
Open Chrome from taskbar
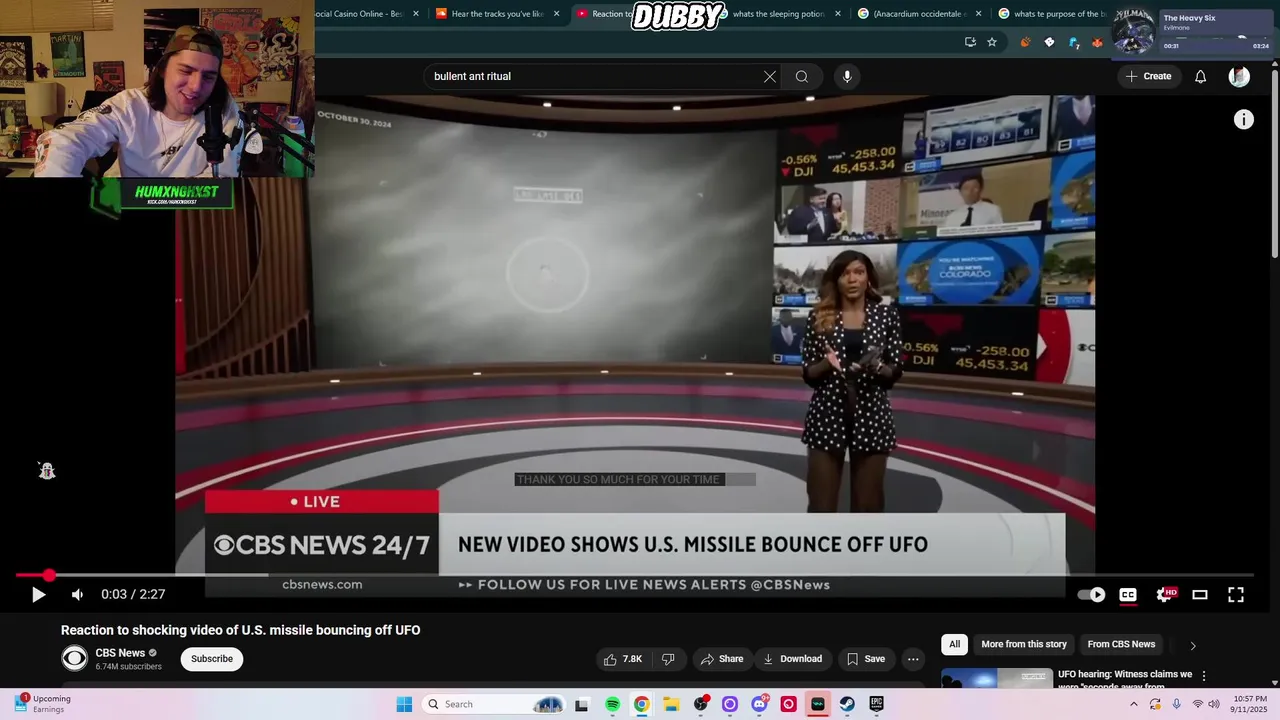641,704
